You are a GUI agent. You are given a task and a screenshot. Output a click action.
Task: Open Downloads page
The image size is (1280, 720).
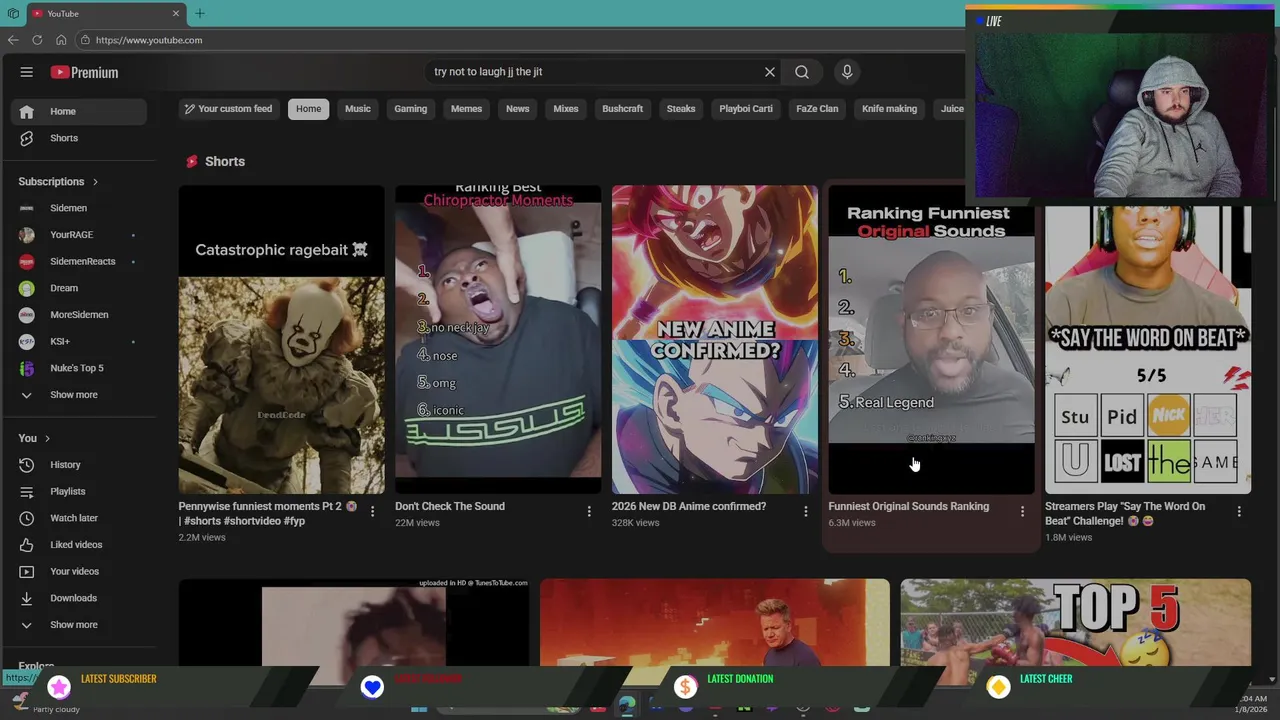pyautogui.click(x=78, y=598)
